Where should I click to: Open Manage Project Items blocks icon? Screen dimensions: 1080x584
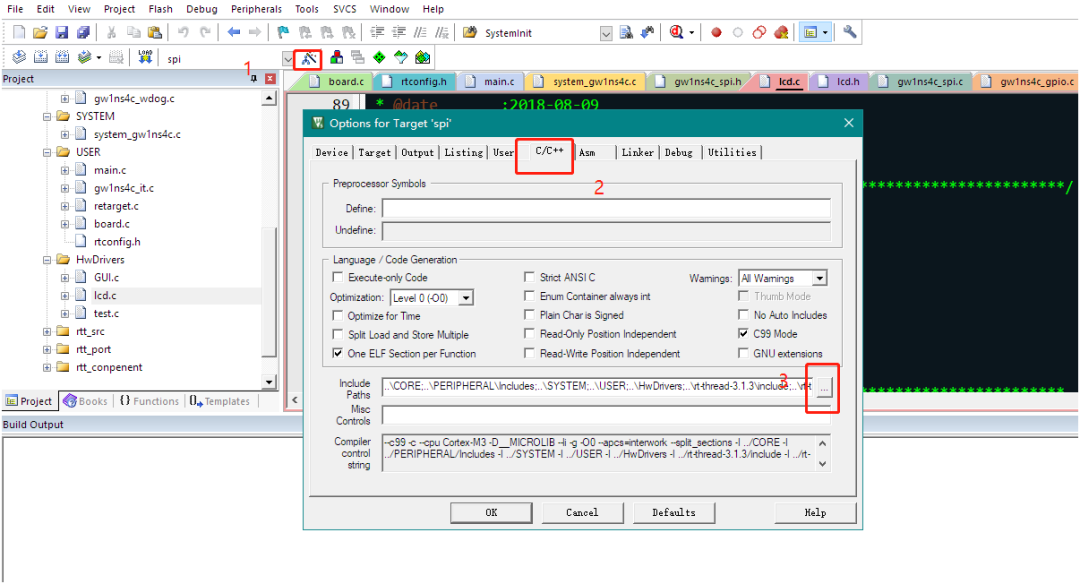[x=336, y=58]
